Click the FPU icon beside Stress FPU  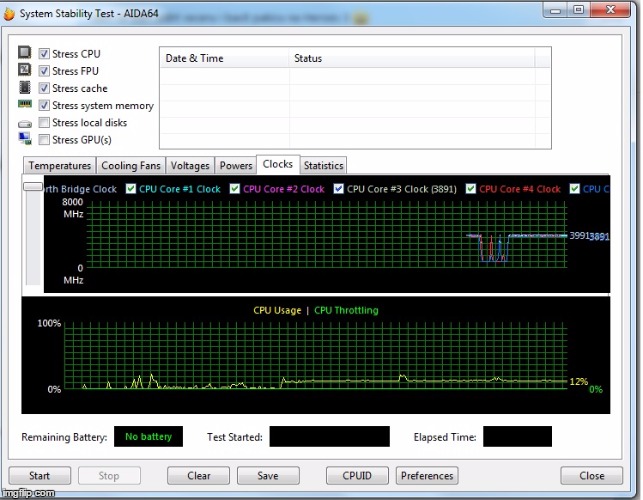point(25,70)
